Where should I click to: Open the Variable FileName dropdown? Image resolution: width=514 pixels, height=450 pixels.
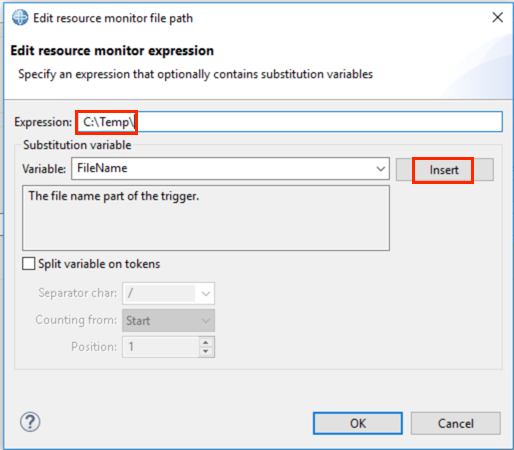point(381,169)
